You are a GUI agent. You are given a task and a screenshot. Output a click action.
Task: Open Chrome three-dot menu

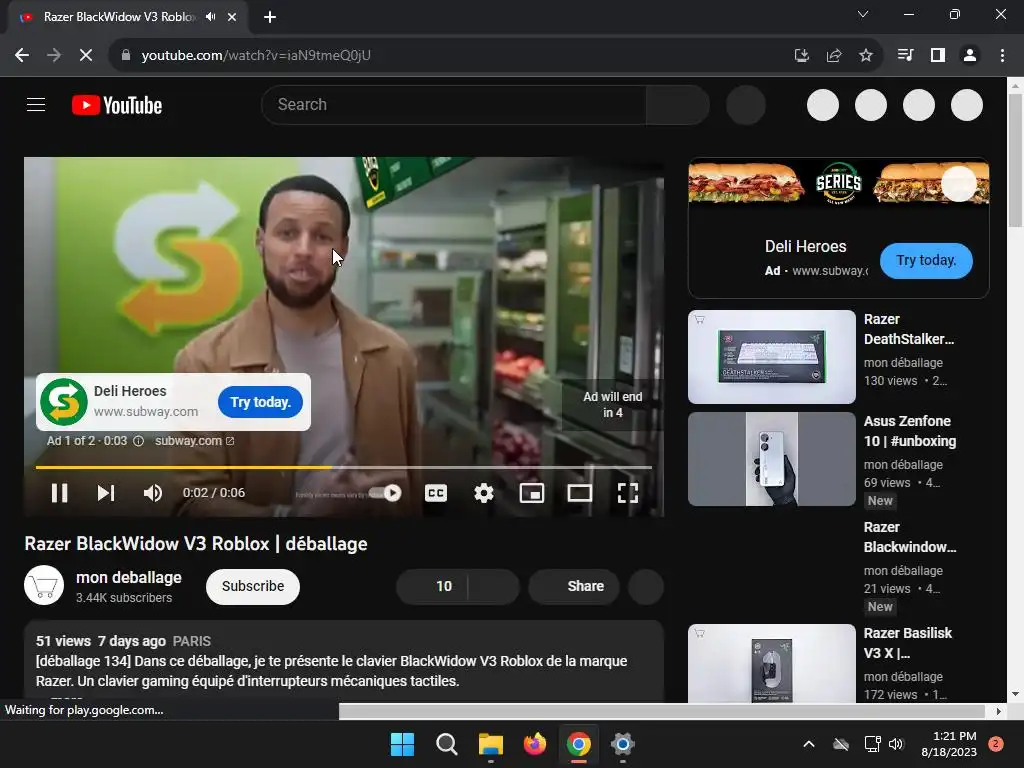[1002, 56]
